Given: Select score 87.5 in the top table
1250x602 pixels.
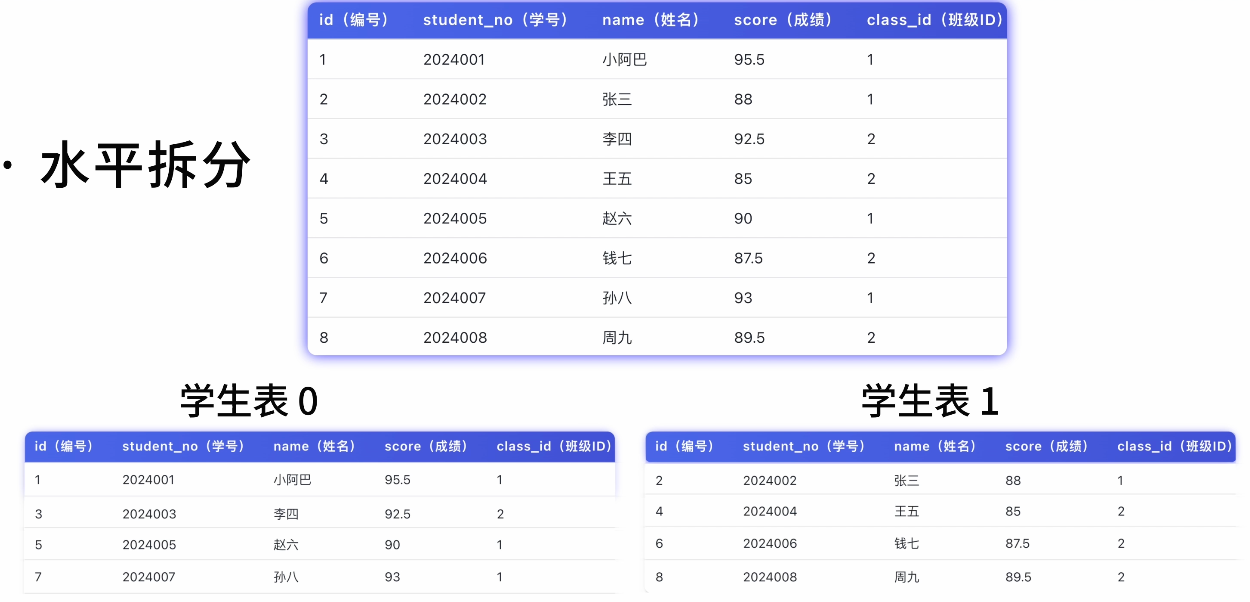Looking at the screenshot, I should (x=748, y=258).
